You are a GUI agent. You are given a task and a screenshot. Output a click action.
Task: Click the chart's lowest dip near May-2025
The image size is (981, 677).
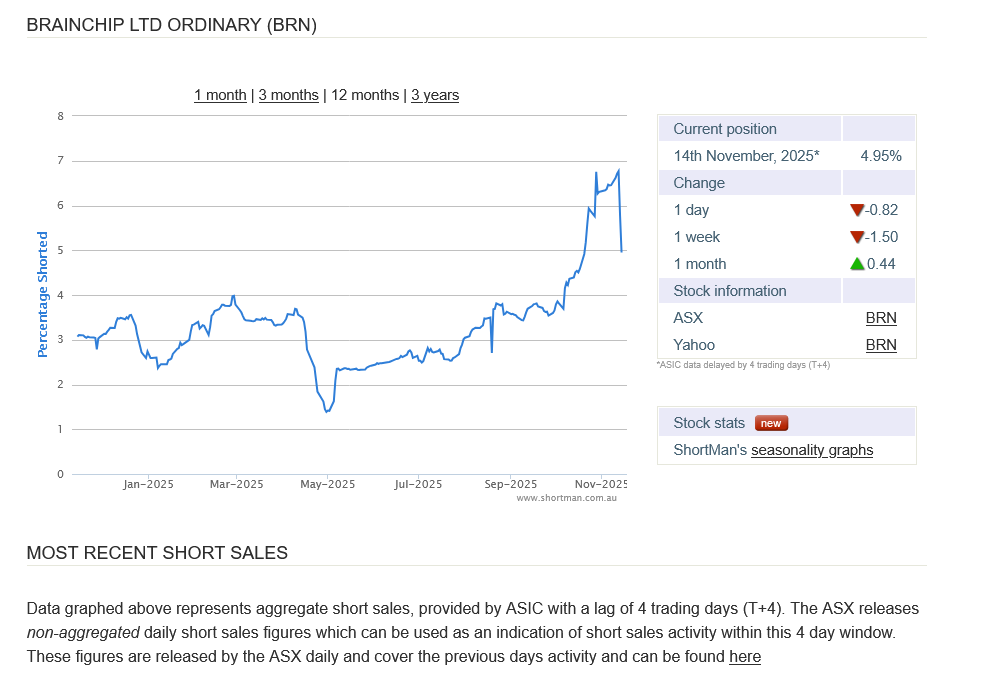(x=326, y=411)
